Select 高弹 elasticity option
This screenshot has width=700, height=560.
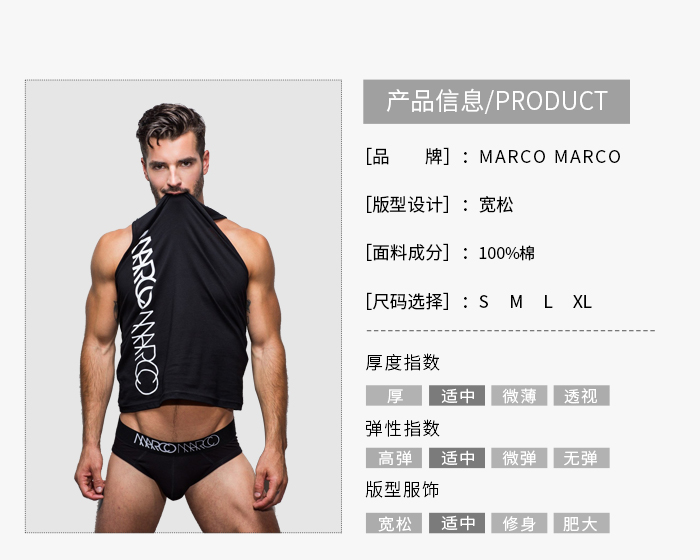(394, 458)
